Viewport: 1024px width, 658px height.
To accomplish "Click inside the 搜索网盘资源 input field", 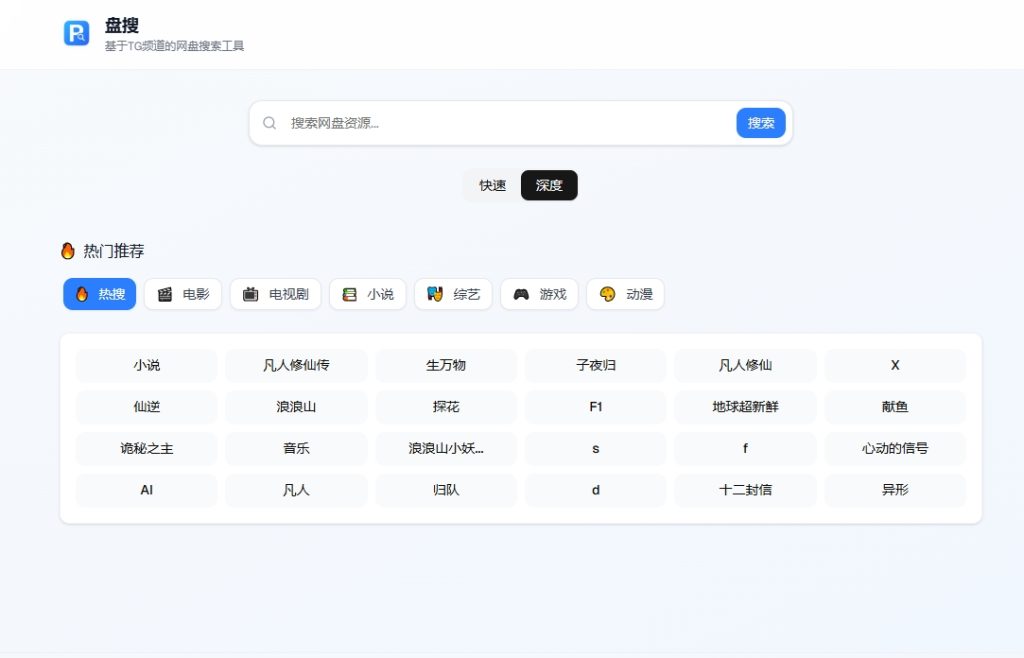I will [450, 122].
